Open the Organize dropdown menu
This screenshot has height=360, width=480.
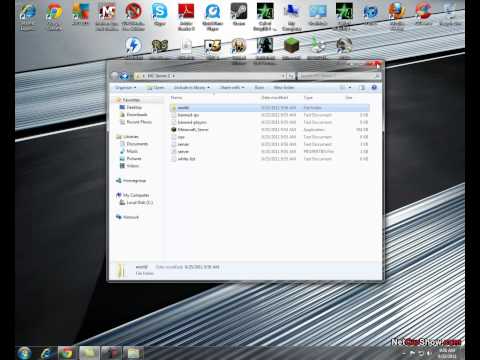pyautogui.click(x=125, y=87)
